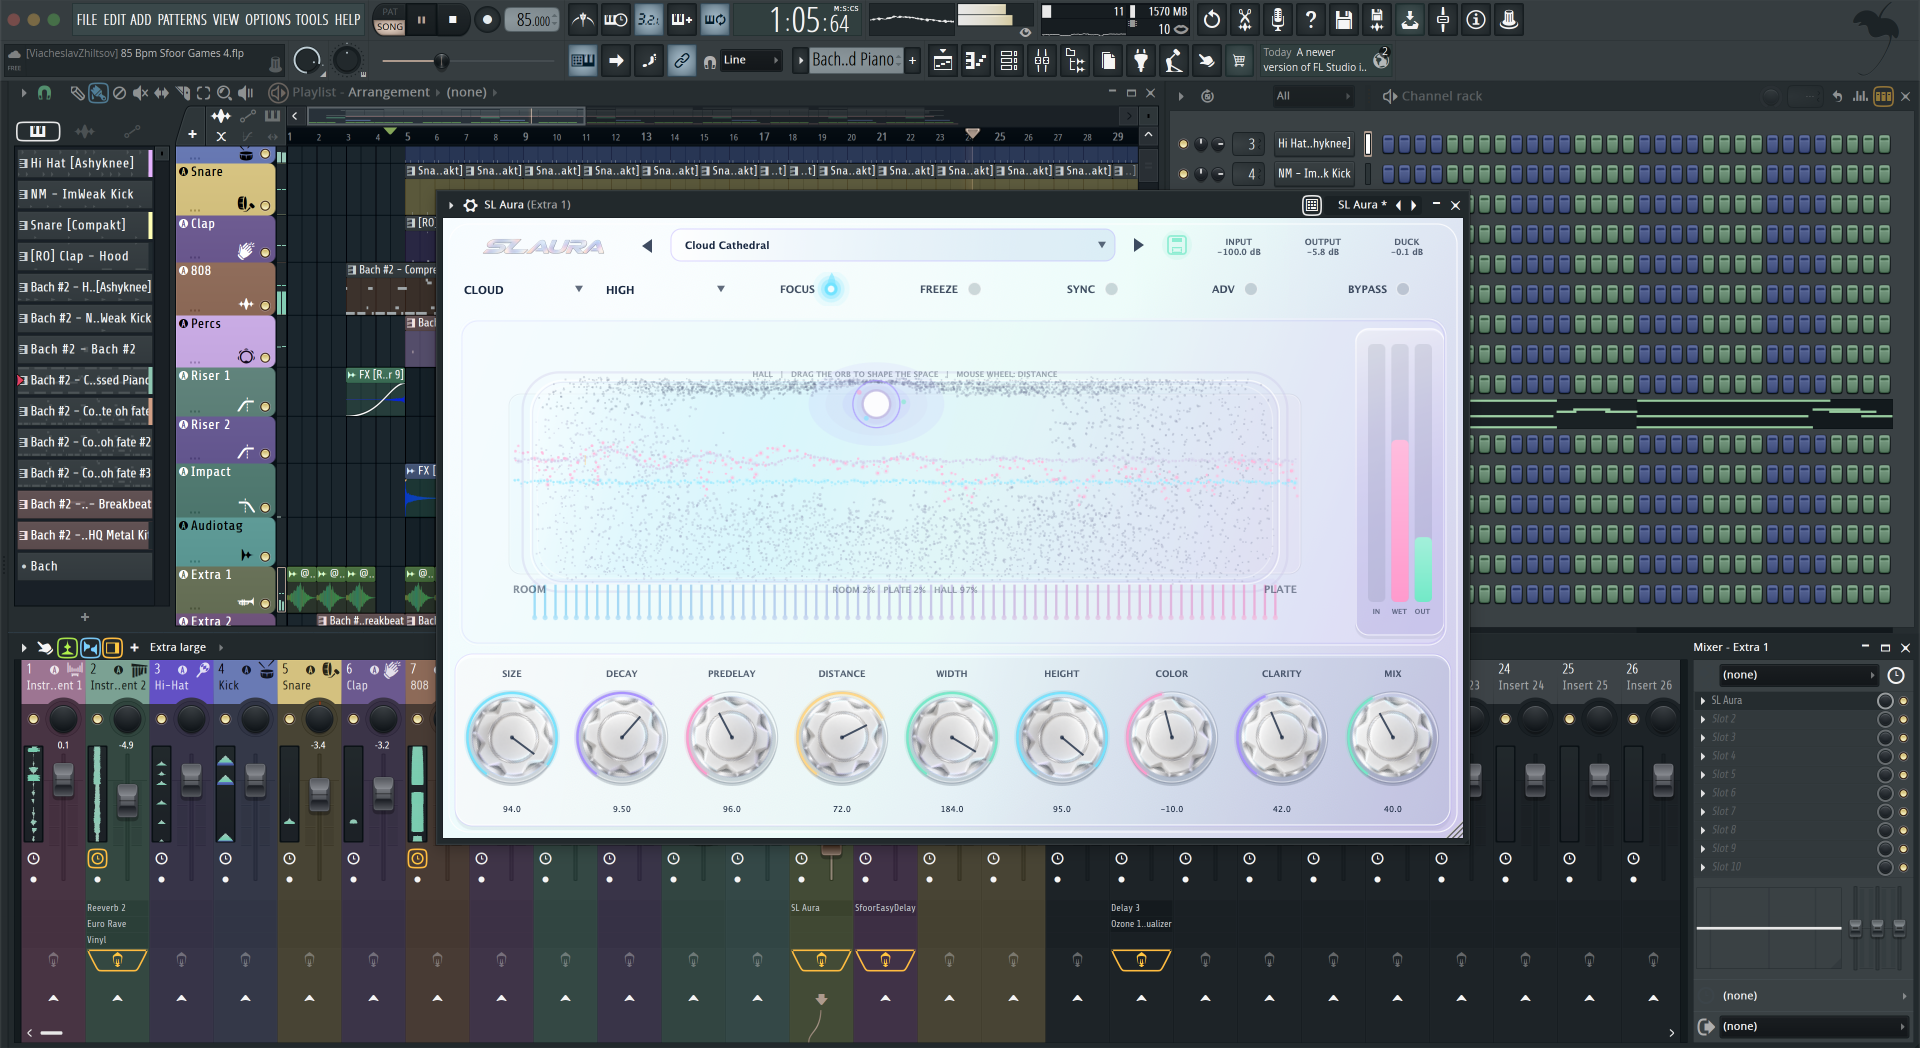Open the Bach..d Piano pattern selector
The image size is (1920, 1048).
(x=855, y=60)
